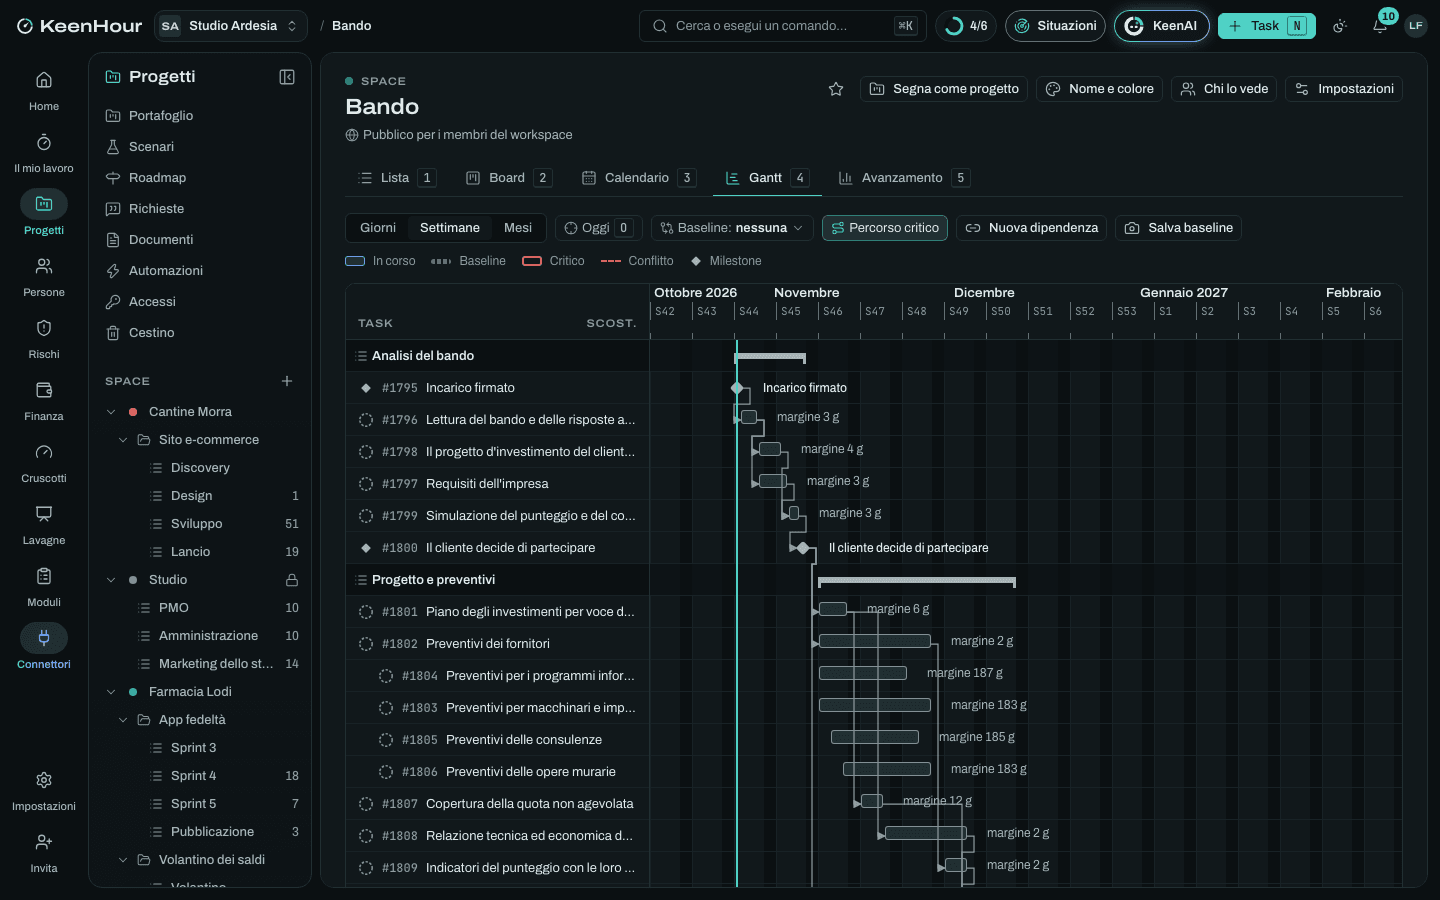This screenshot has height=900, width=1440.
Task: Open the Avanzamento view tab
Action: pos(903,178)
